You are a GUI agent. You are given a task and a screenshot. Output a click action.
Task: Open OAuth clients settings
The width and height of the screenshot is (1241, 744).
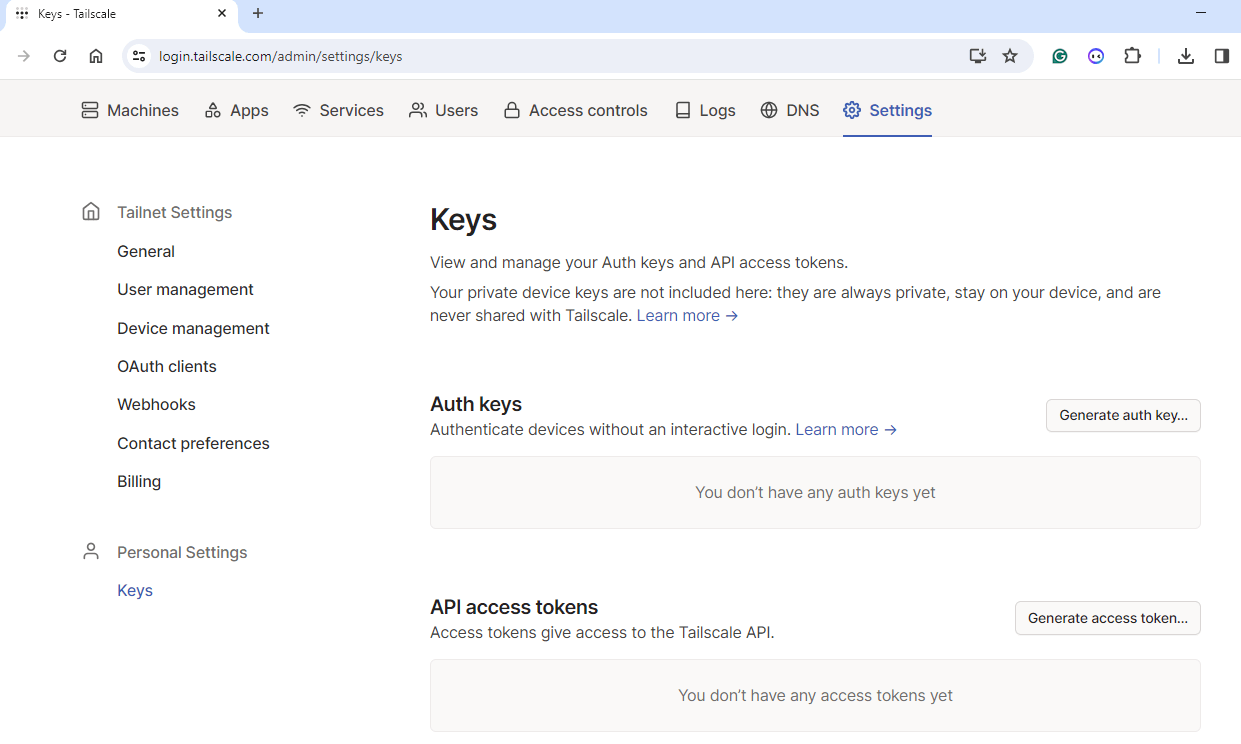(x=167, y=366)
